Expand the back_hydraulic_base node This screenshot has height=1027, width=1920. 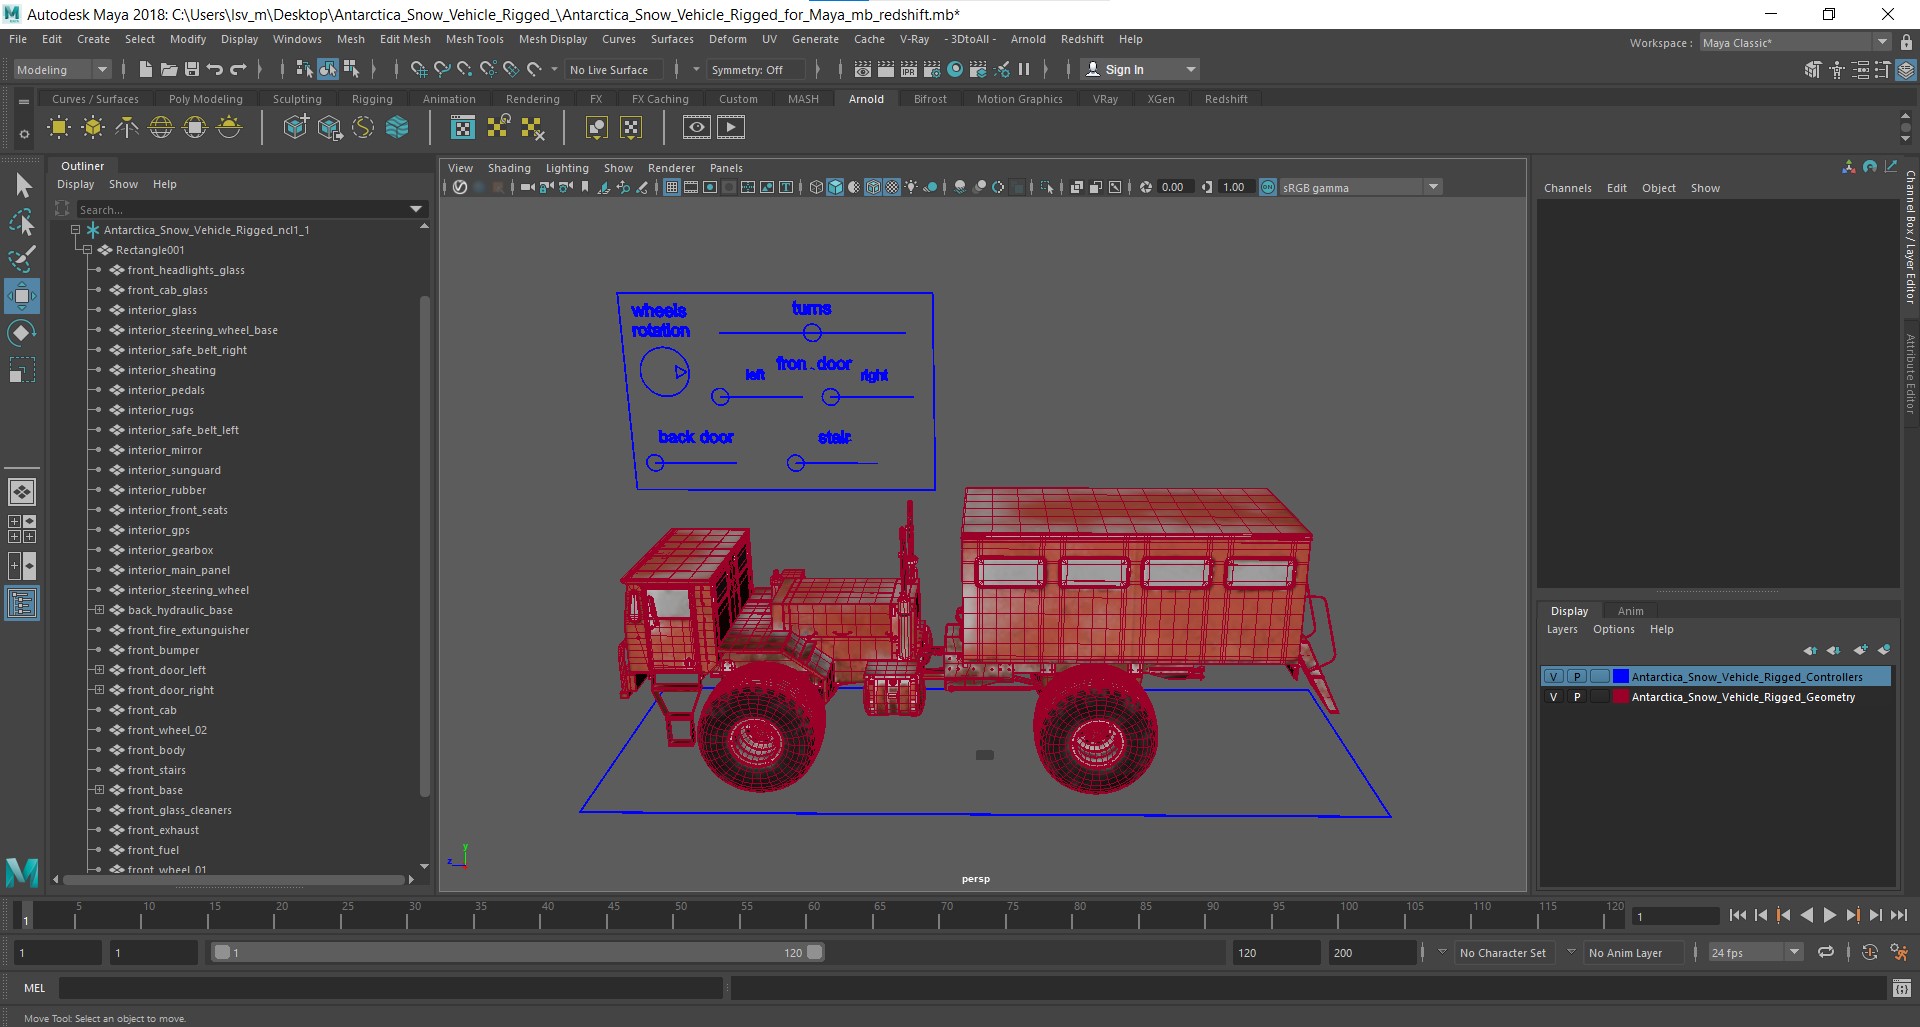(x=99, y=610)
